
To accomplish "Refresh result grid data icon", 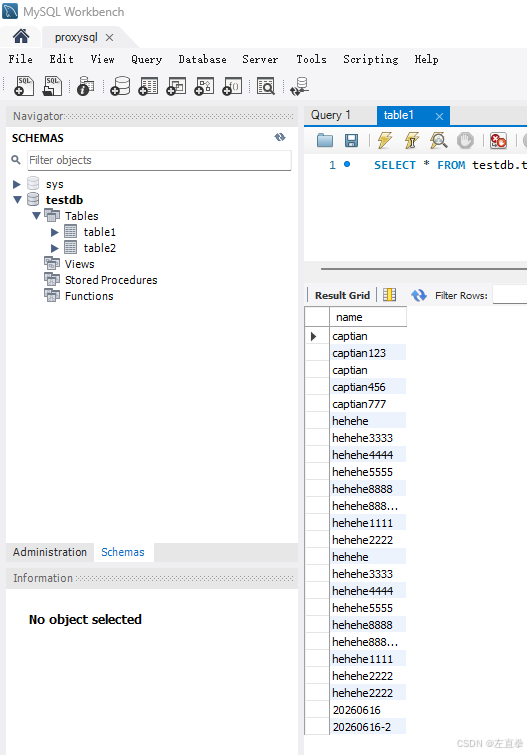I will point(419,295).
